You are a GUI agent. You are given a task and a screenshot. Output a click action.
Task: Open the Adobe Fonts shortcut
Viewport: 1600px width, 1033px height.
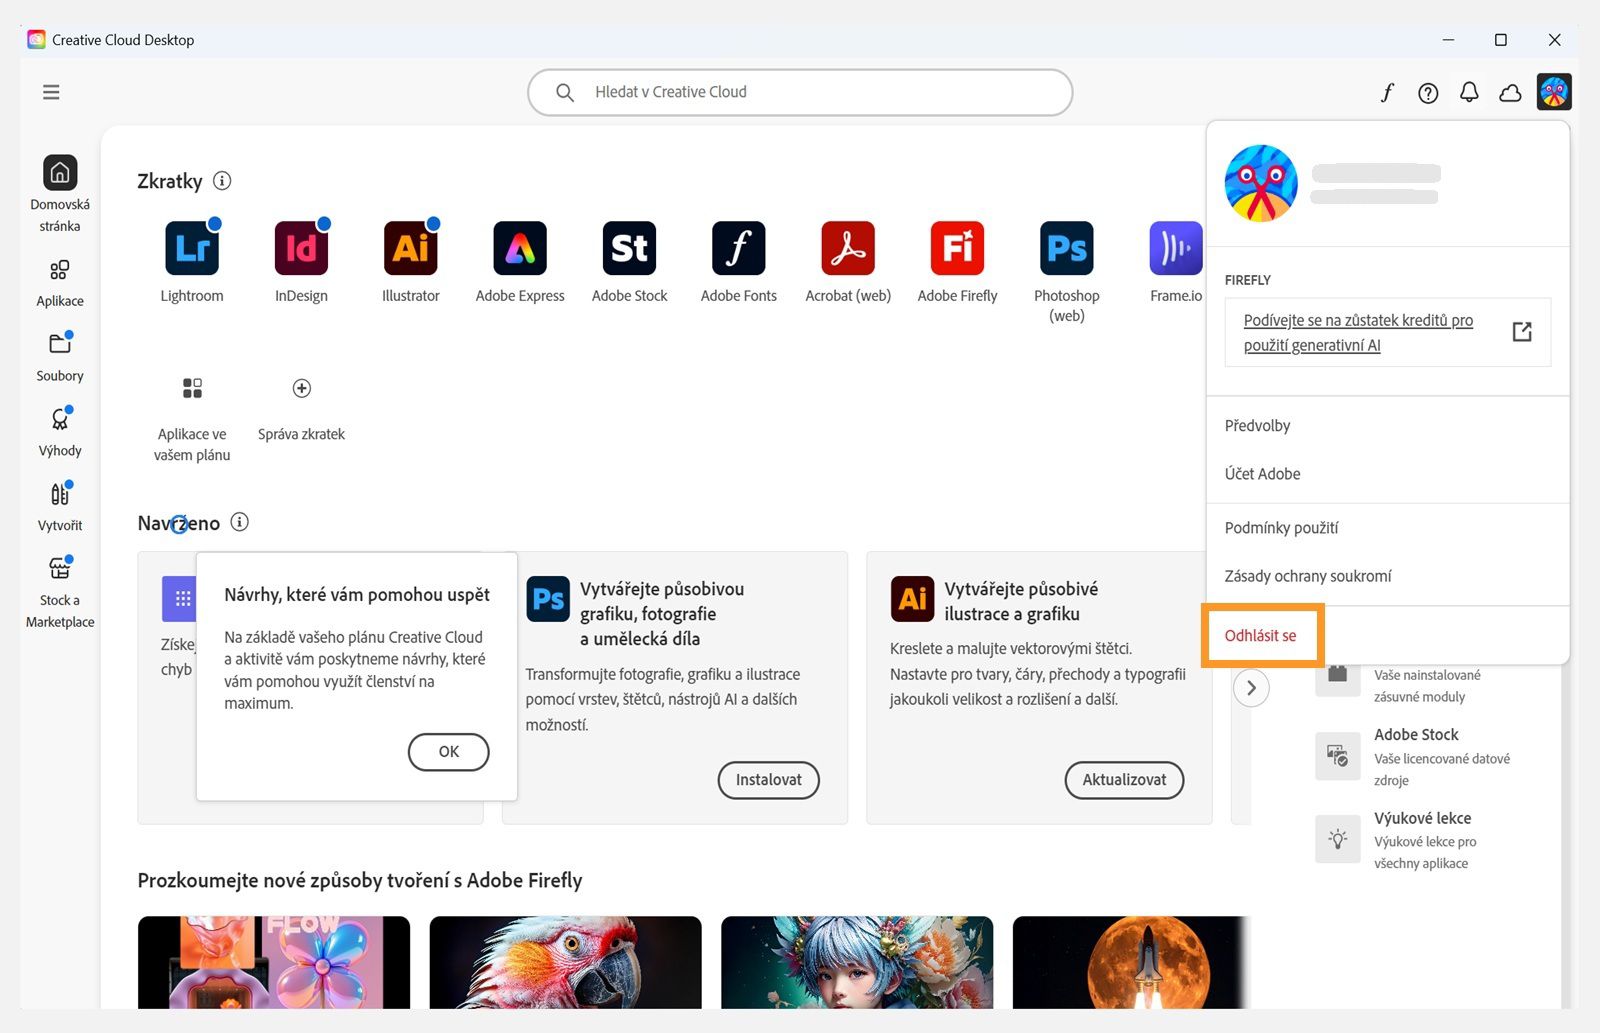pos(738,261)
